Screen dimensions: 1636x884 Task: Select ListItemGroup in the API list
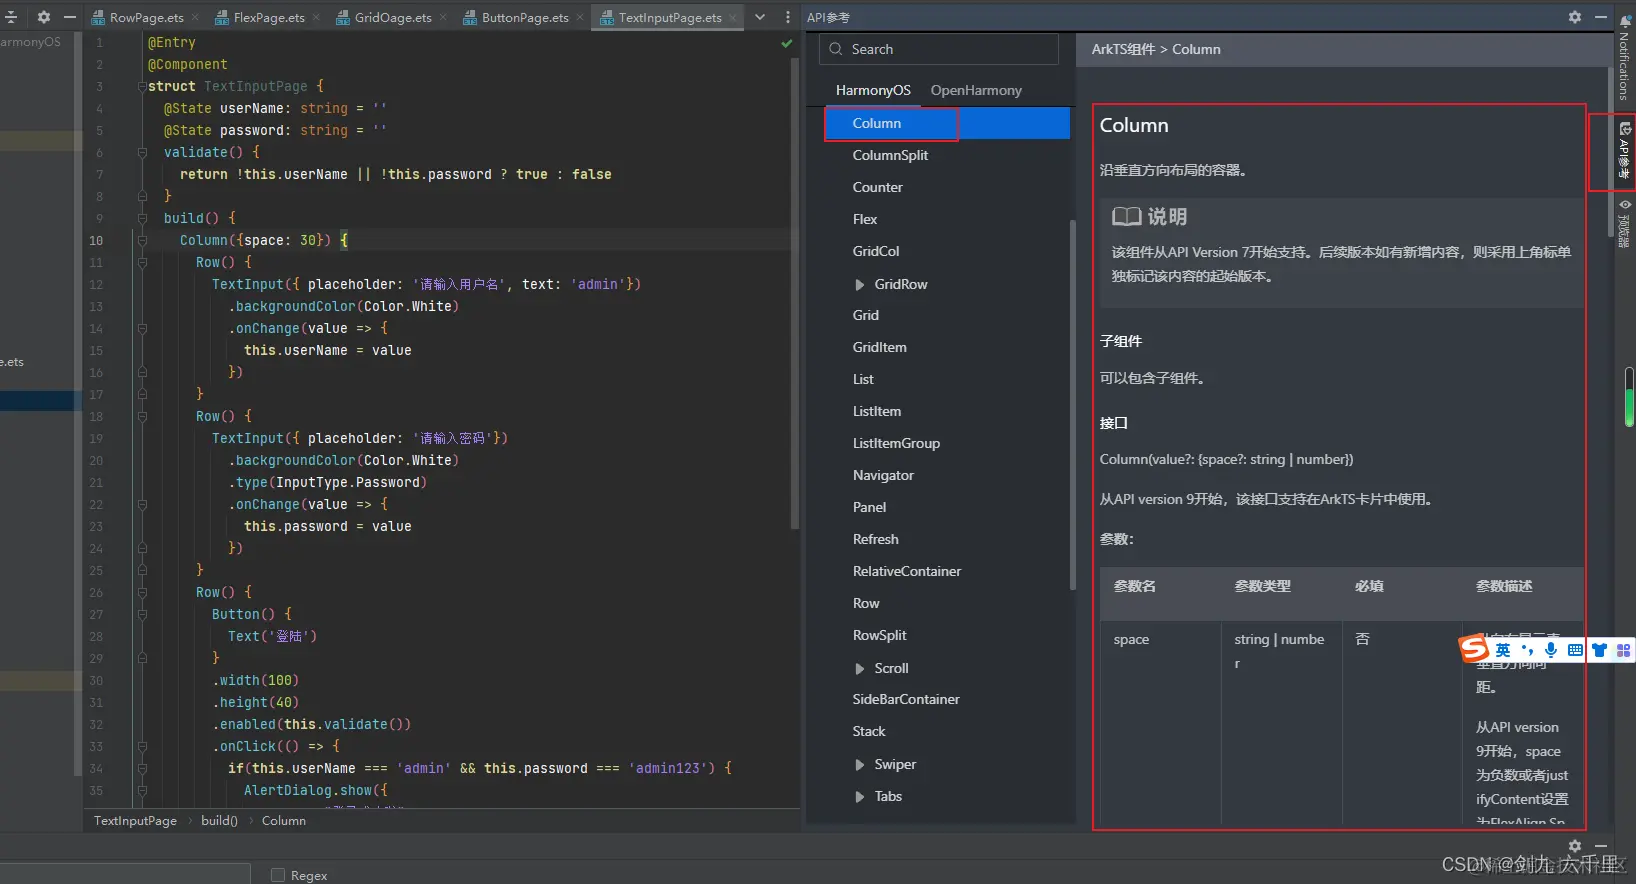[x=896, y=443]
